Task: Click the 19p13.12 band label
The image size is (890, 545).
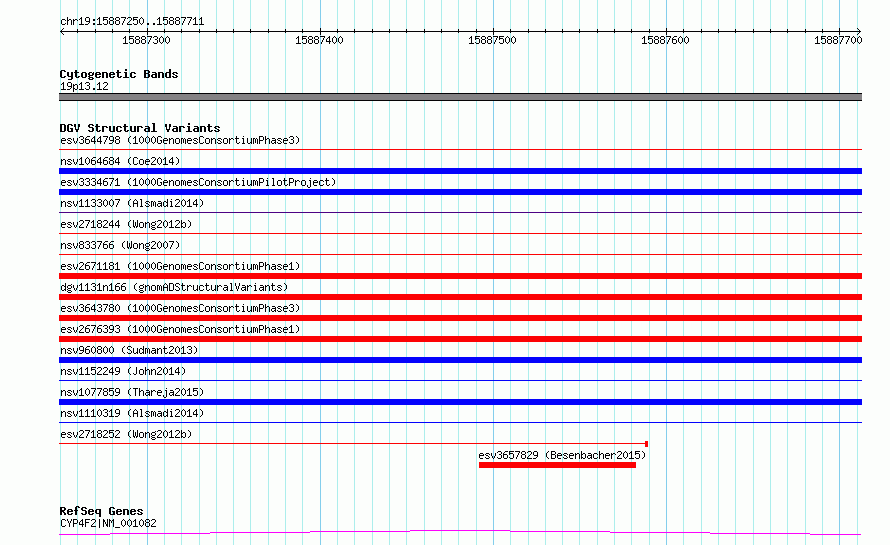Action: (84, 86)
